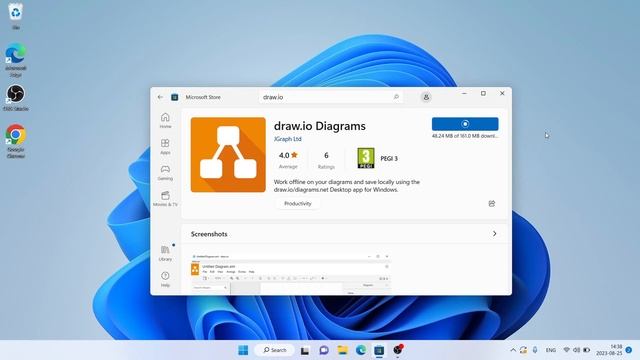Click the draw.io Diagrams title text

click(320, 126)
